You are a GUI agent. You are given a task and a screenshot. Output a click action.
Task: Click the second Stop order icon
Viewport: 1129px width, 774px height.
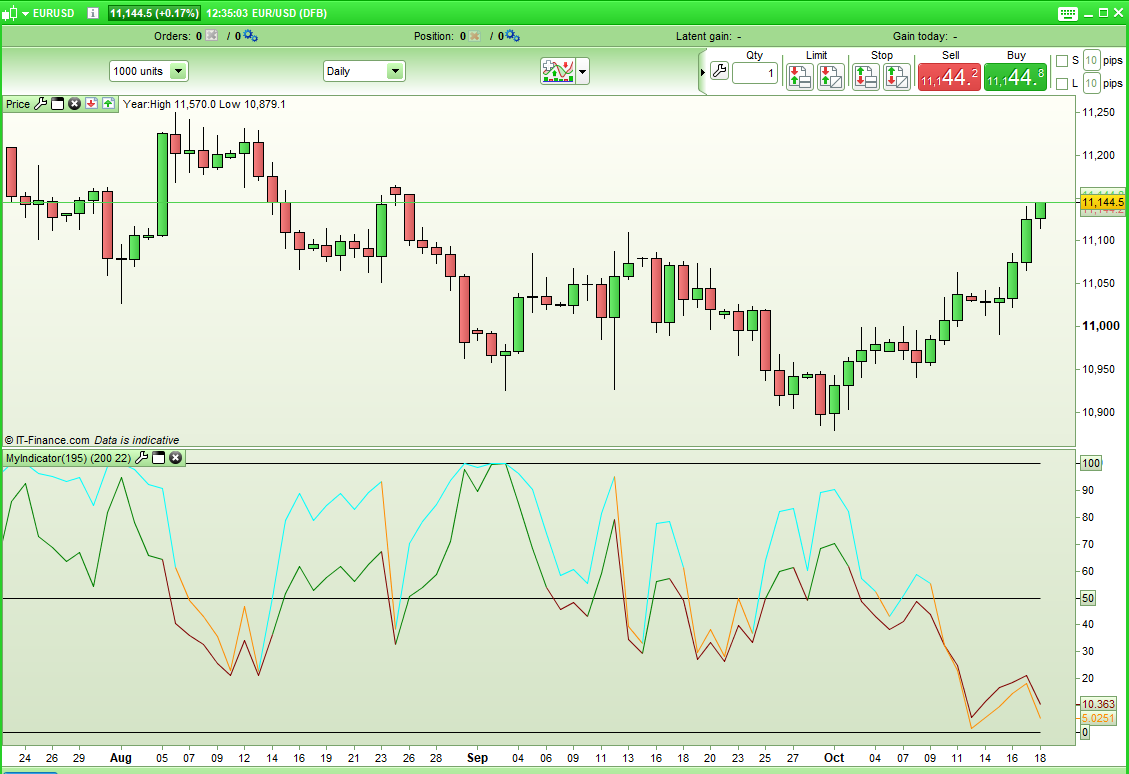(x=896, y=76)
